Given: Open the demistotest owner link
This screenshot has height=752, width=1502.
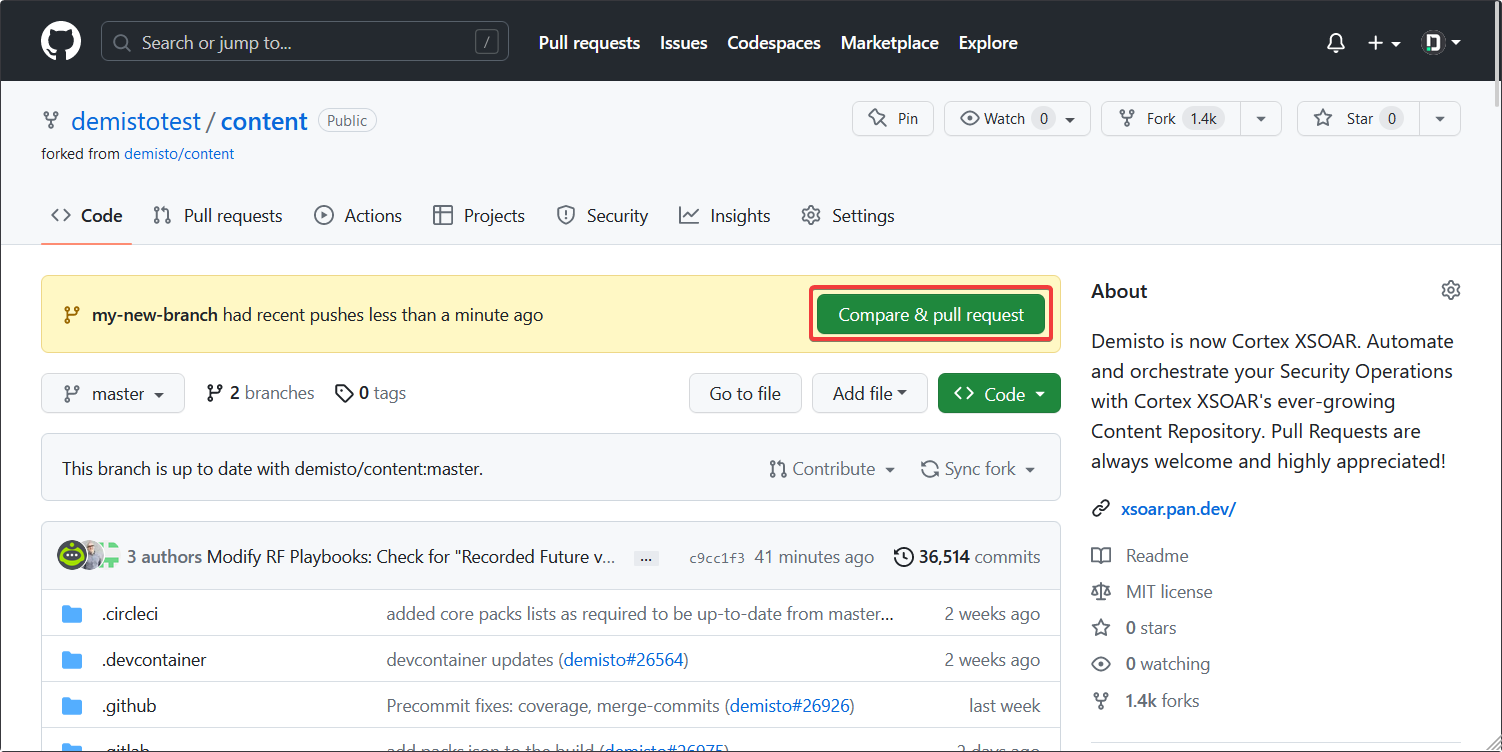Looking at the screenshot, I should click(136, 121).
